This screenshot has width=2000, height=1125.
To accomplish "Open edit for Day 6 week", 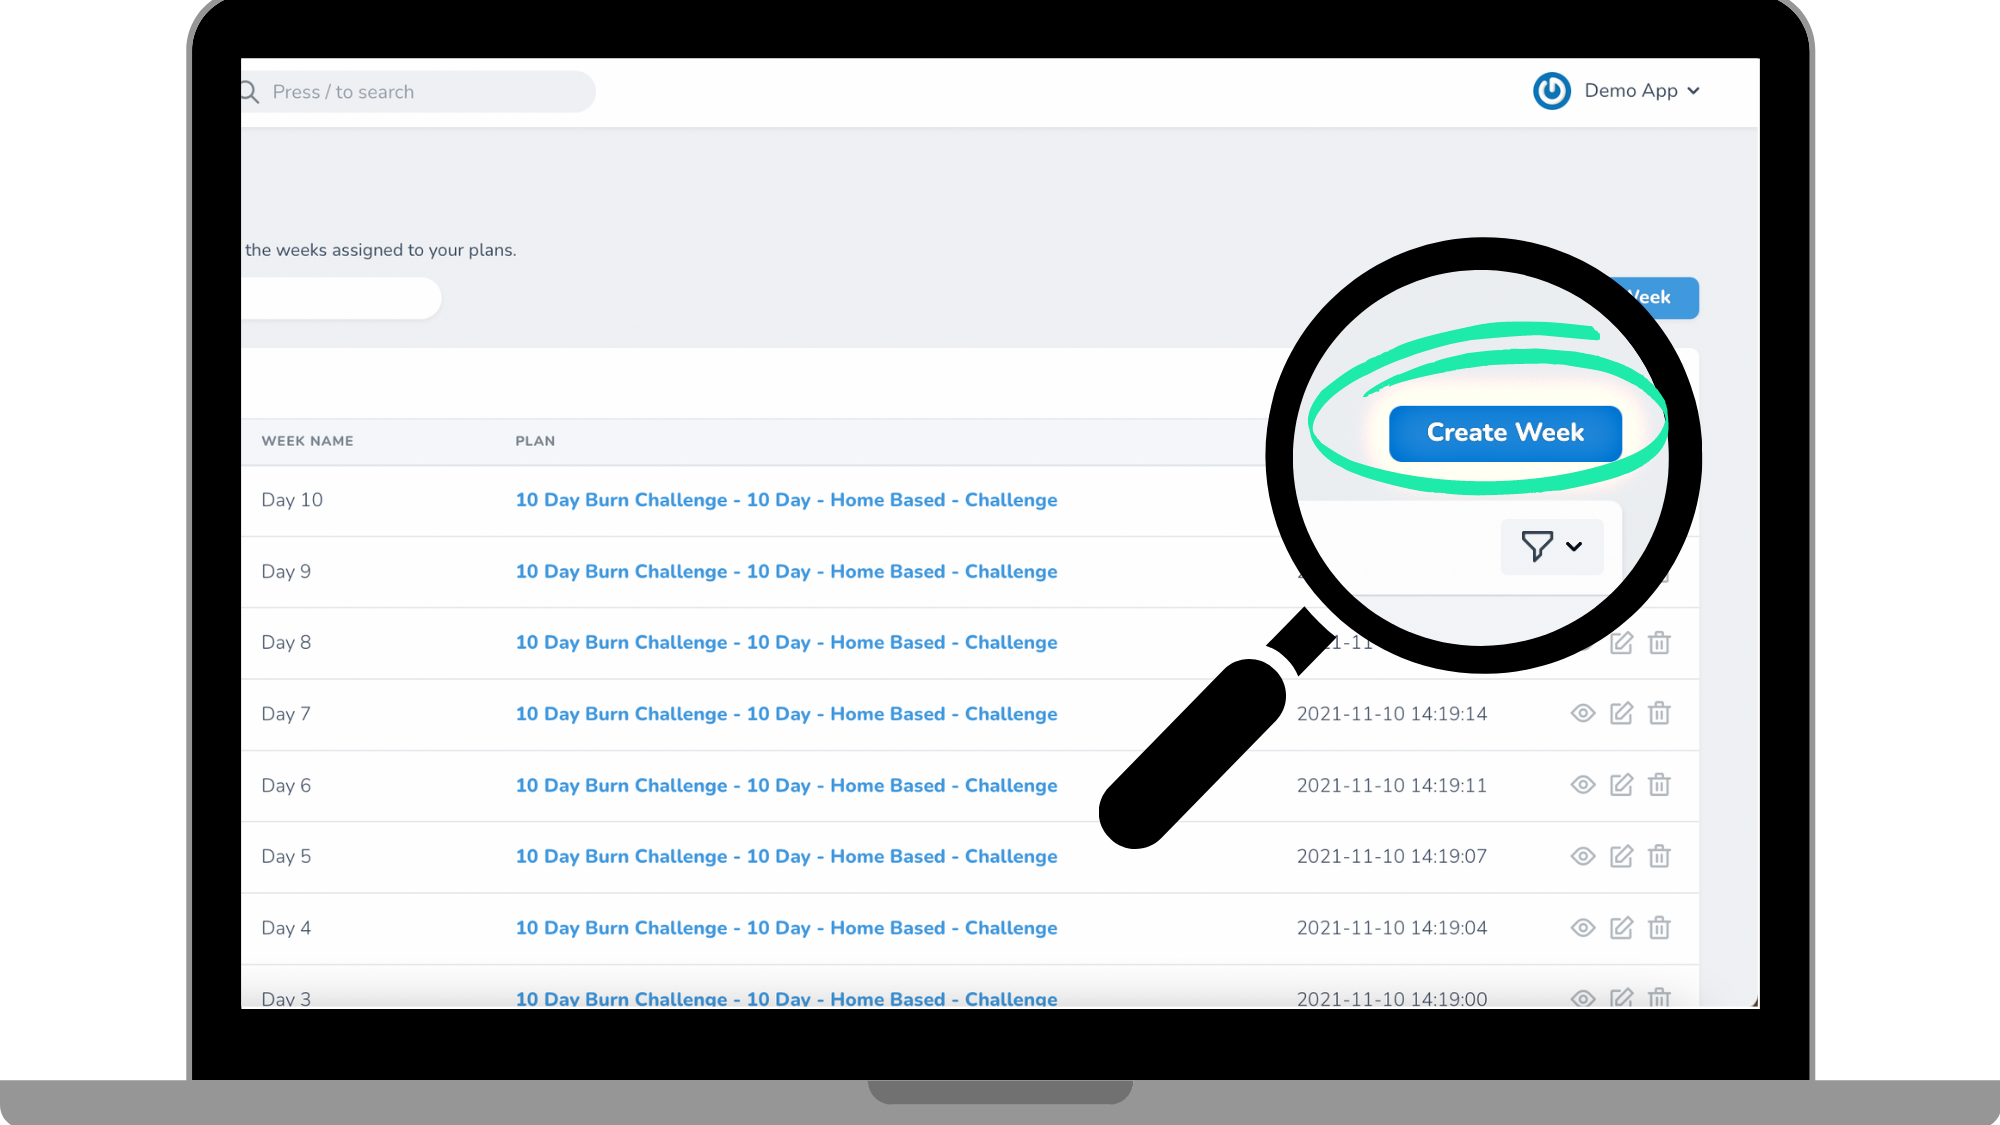I will [x=1621, y=785].
